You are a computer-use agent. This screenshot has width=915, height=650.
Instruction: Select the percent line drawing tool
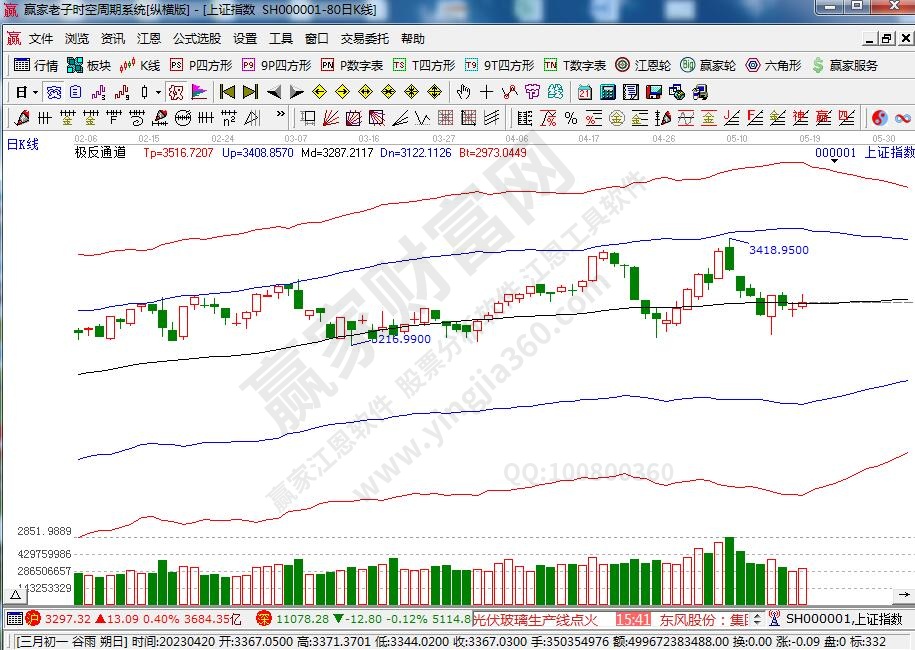click(x=570, y=118)
